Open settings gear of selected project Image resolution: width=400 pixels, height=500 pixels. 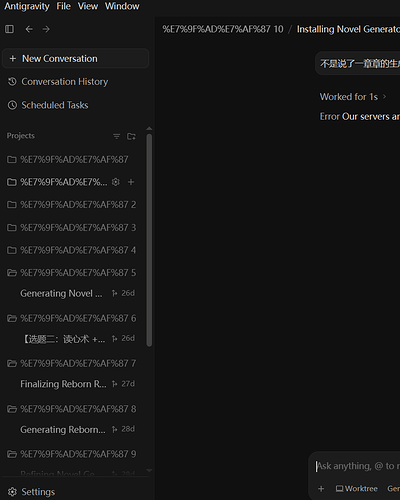116,182
